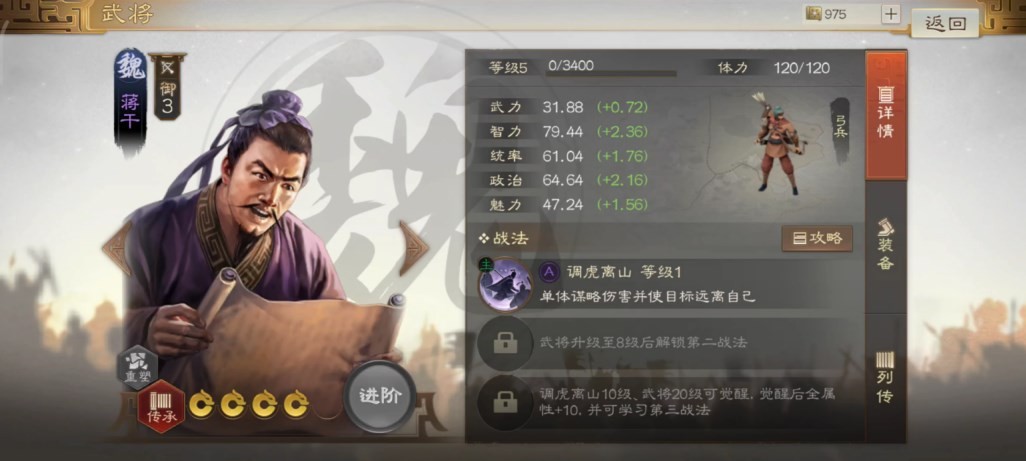Click the 重塑 reshape hexagon icon
Screen dimensions: 1026x461
[x=137, y=367]
